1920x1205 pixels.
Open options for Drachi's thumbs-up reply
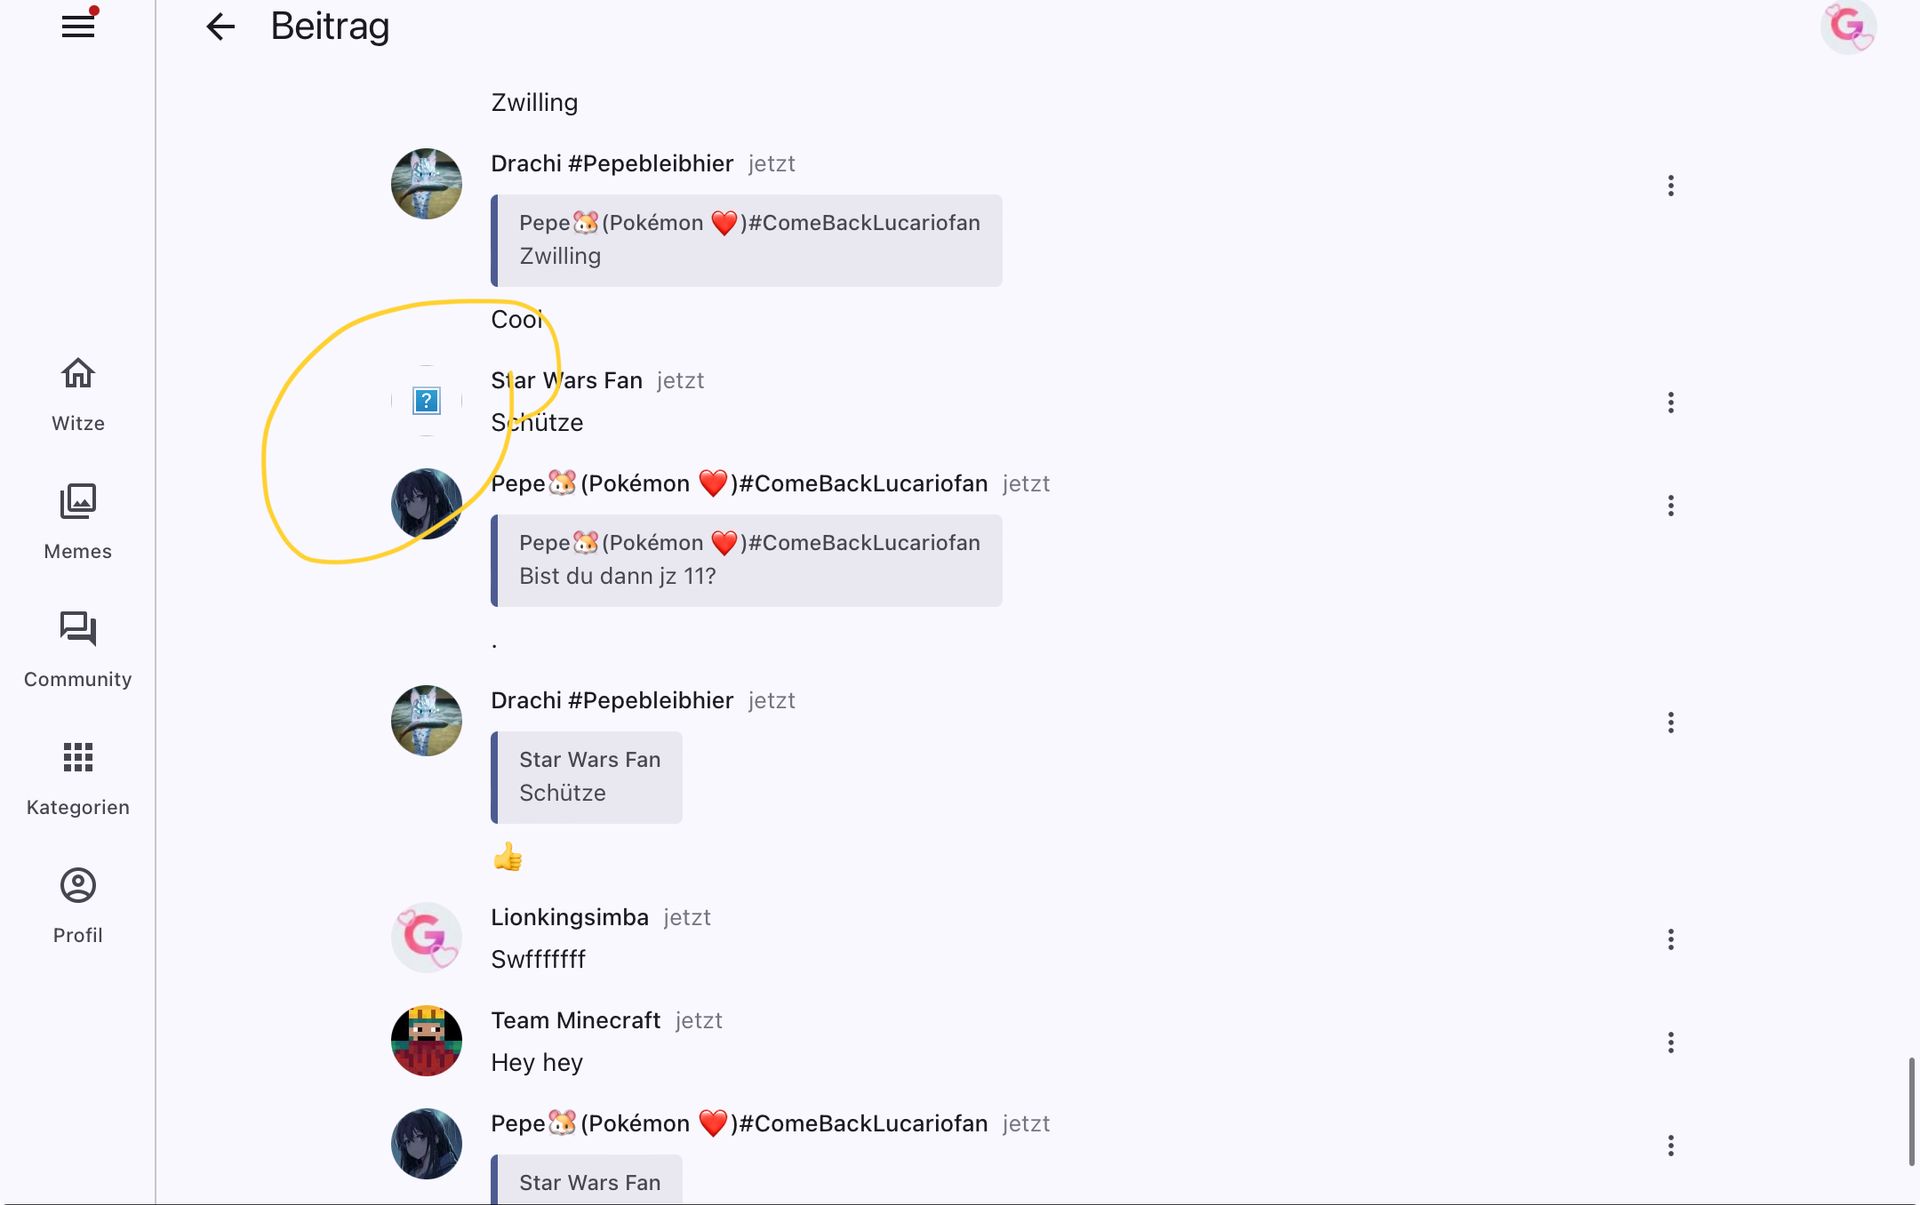tap(1670, 722)
